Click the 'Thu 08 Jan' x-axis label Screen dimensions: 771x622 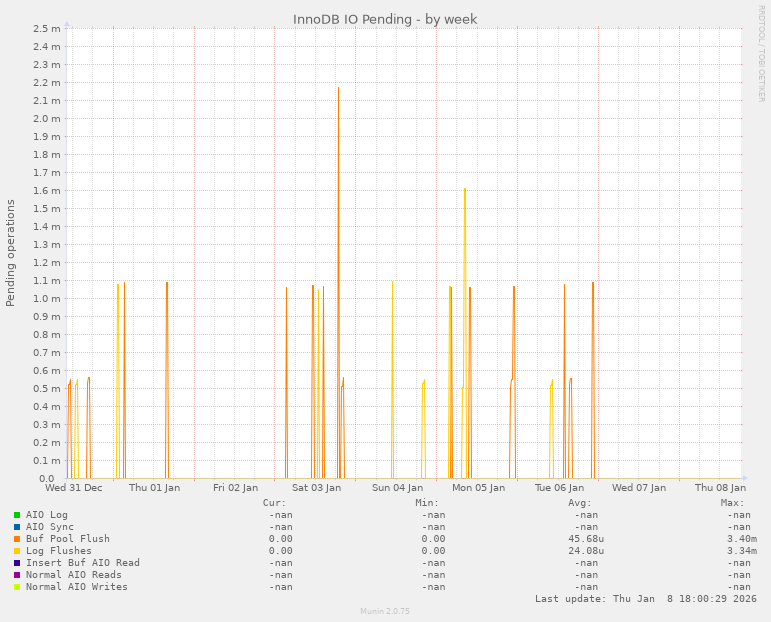[x=720, y=488]
